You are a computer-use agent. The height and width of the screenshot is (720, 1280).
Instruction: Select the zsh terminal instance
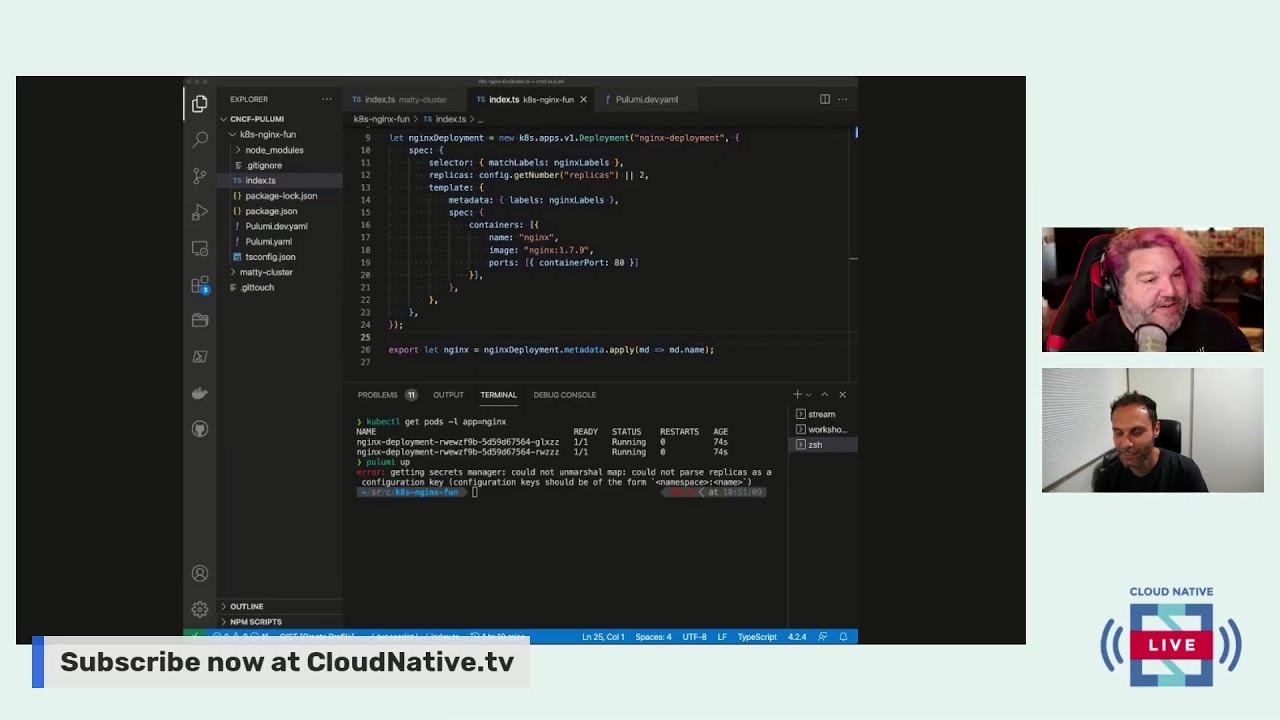823,445
